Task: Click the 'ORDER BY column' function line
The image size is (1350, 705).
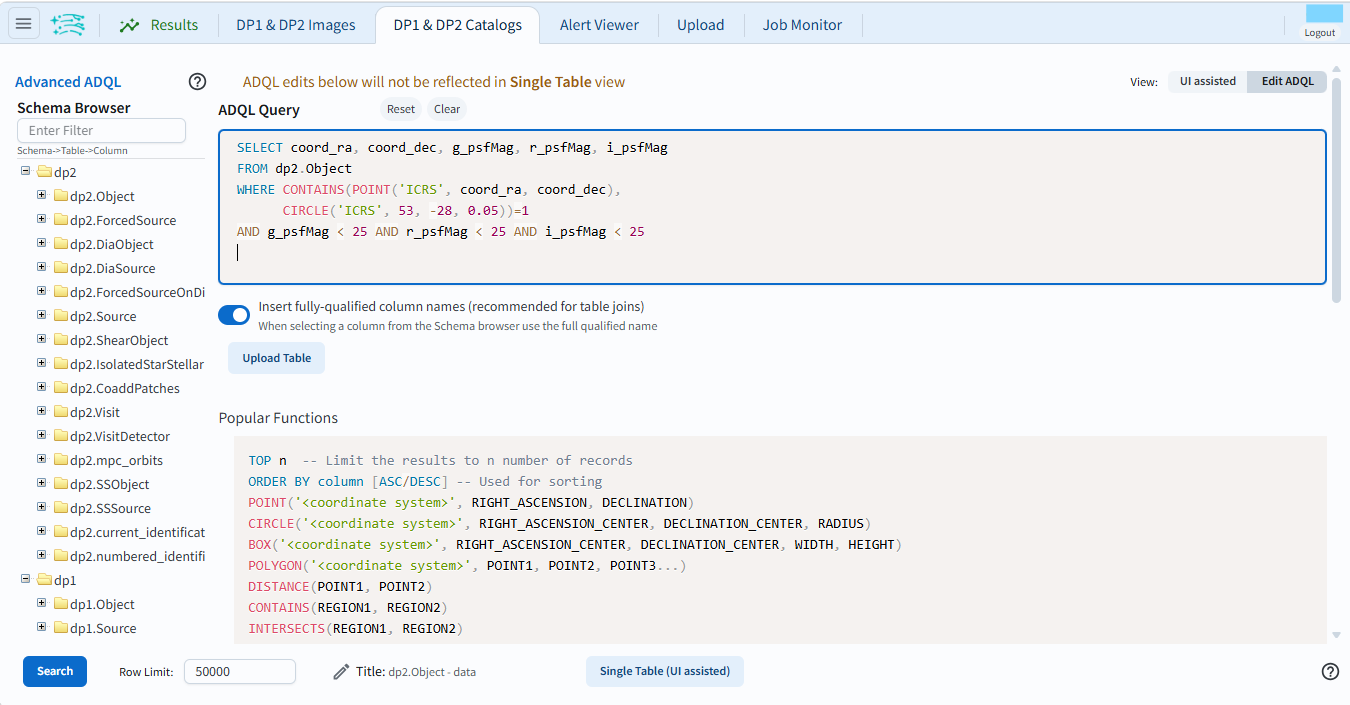Action: pos(425,481)
